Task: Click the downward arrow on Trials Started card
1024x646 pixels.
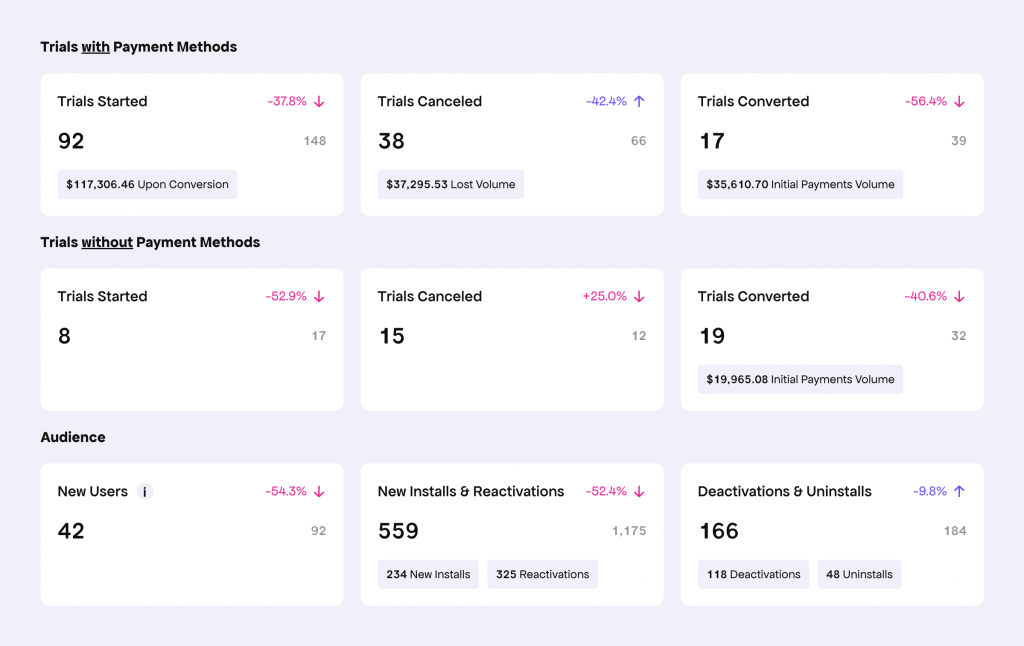Action: [319, 101]
